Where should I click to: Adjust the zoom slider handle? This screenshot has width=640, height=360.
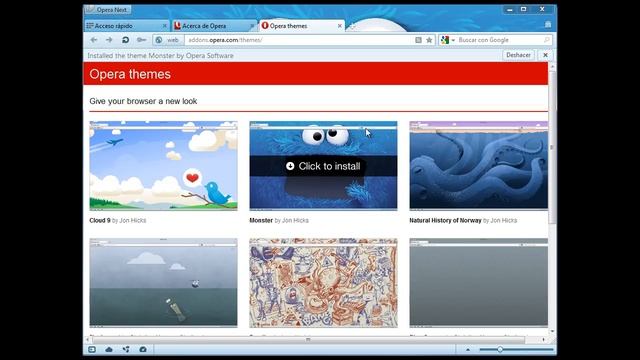(500, 349)
